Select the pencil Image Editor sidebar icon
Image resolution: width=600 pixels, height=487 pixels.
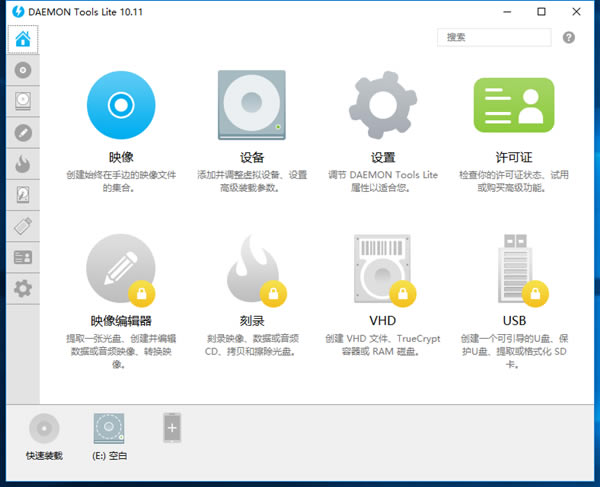[22, 132]
